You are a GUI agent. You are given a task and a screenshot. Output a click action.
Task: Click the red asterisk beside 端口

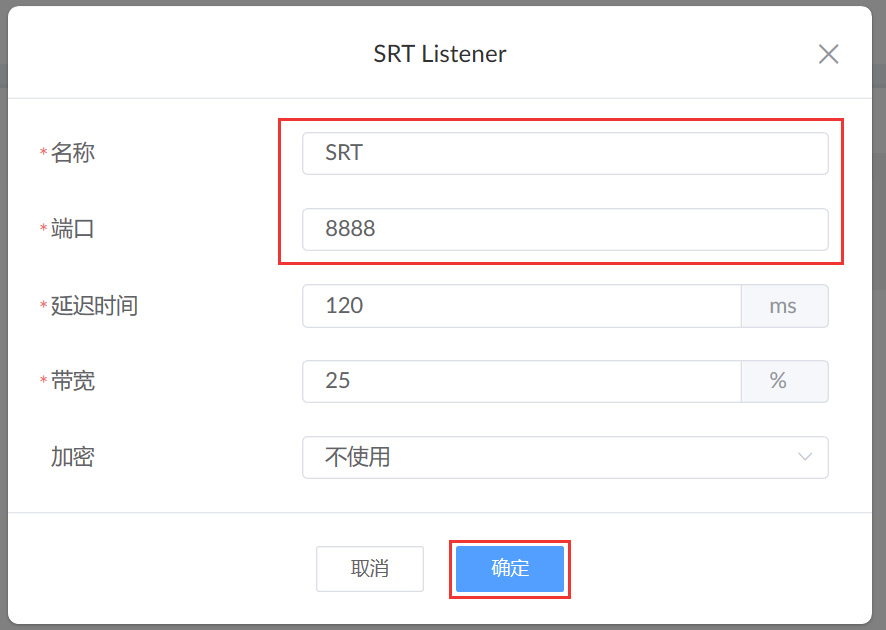pos(43,230)
